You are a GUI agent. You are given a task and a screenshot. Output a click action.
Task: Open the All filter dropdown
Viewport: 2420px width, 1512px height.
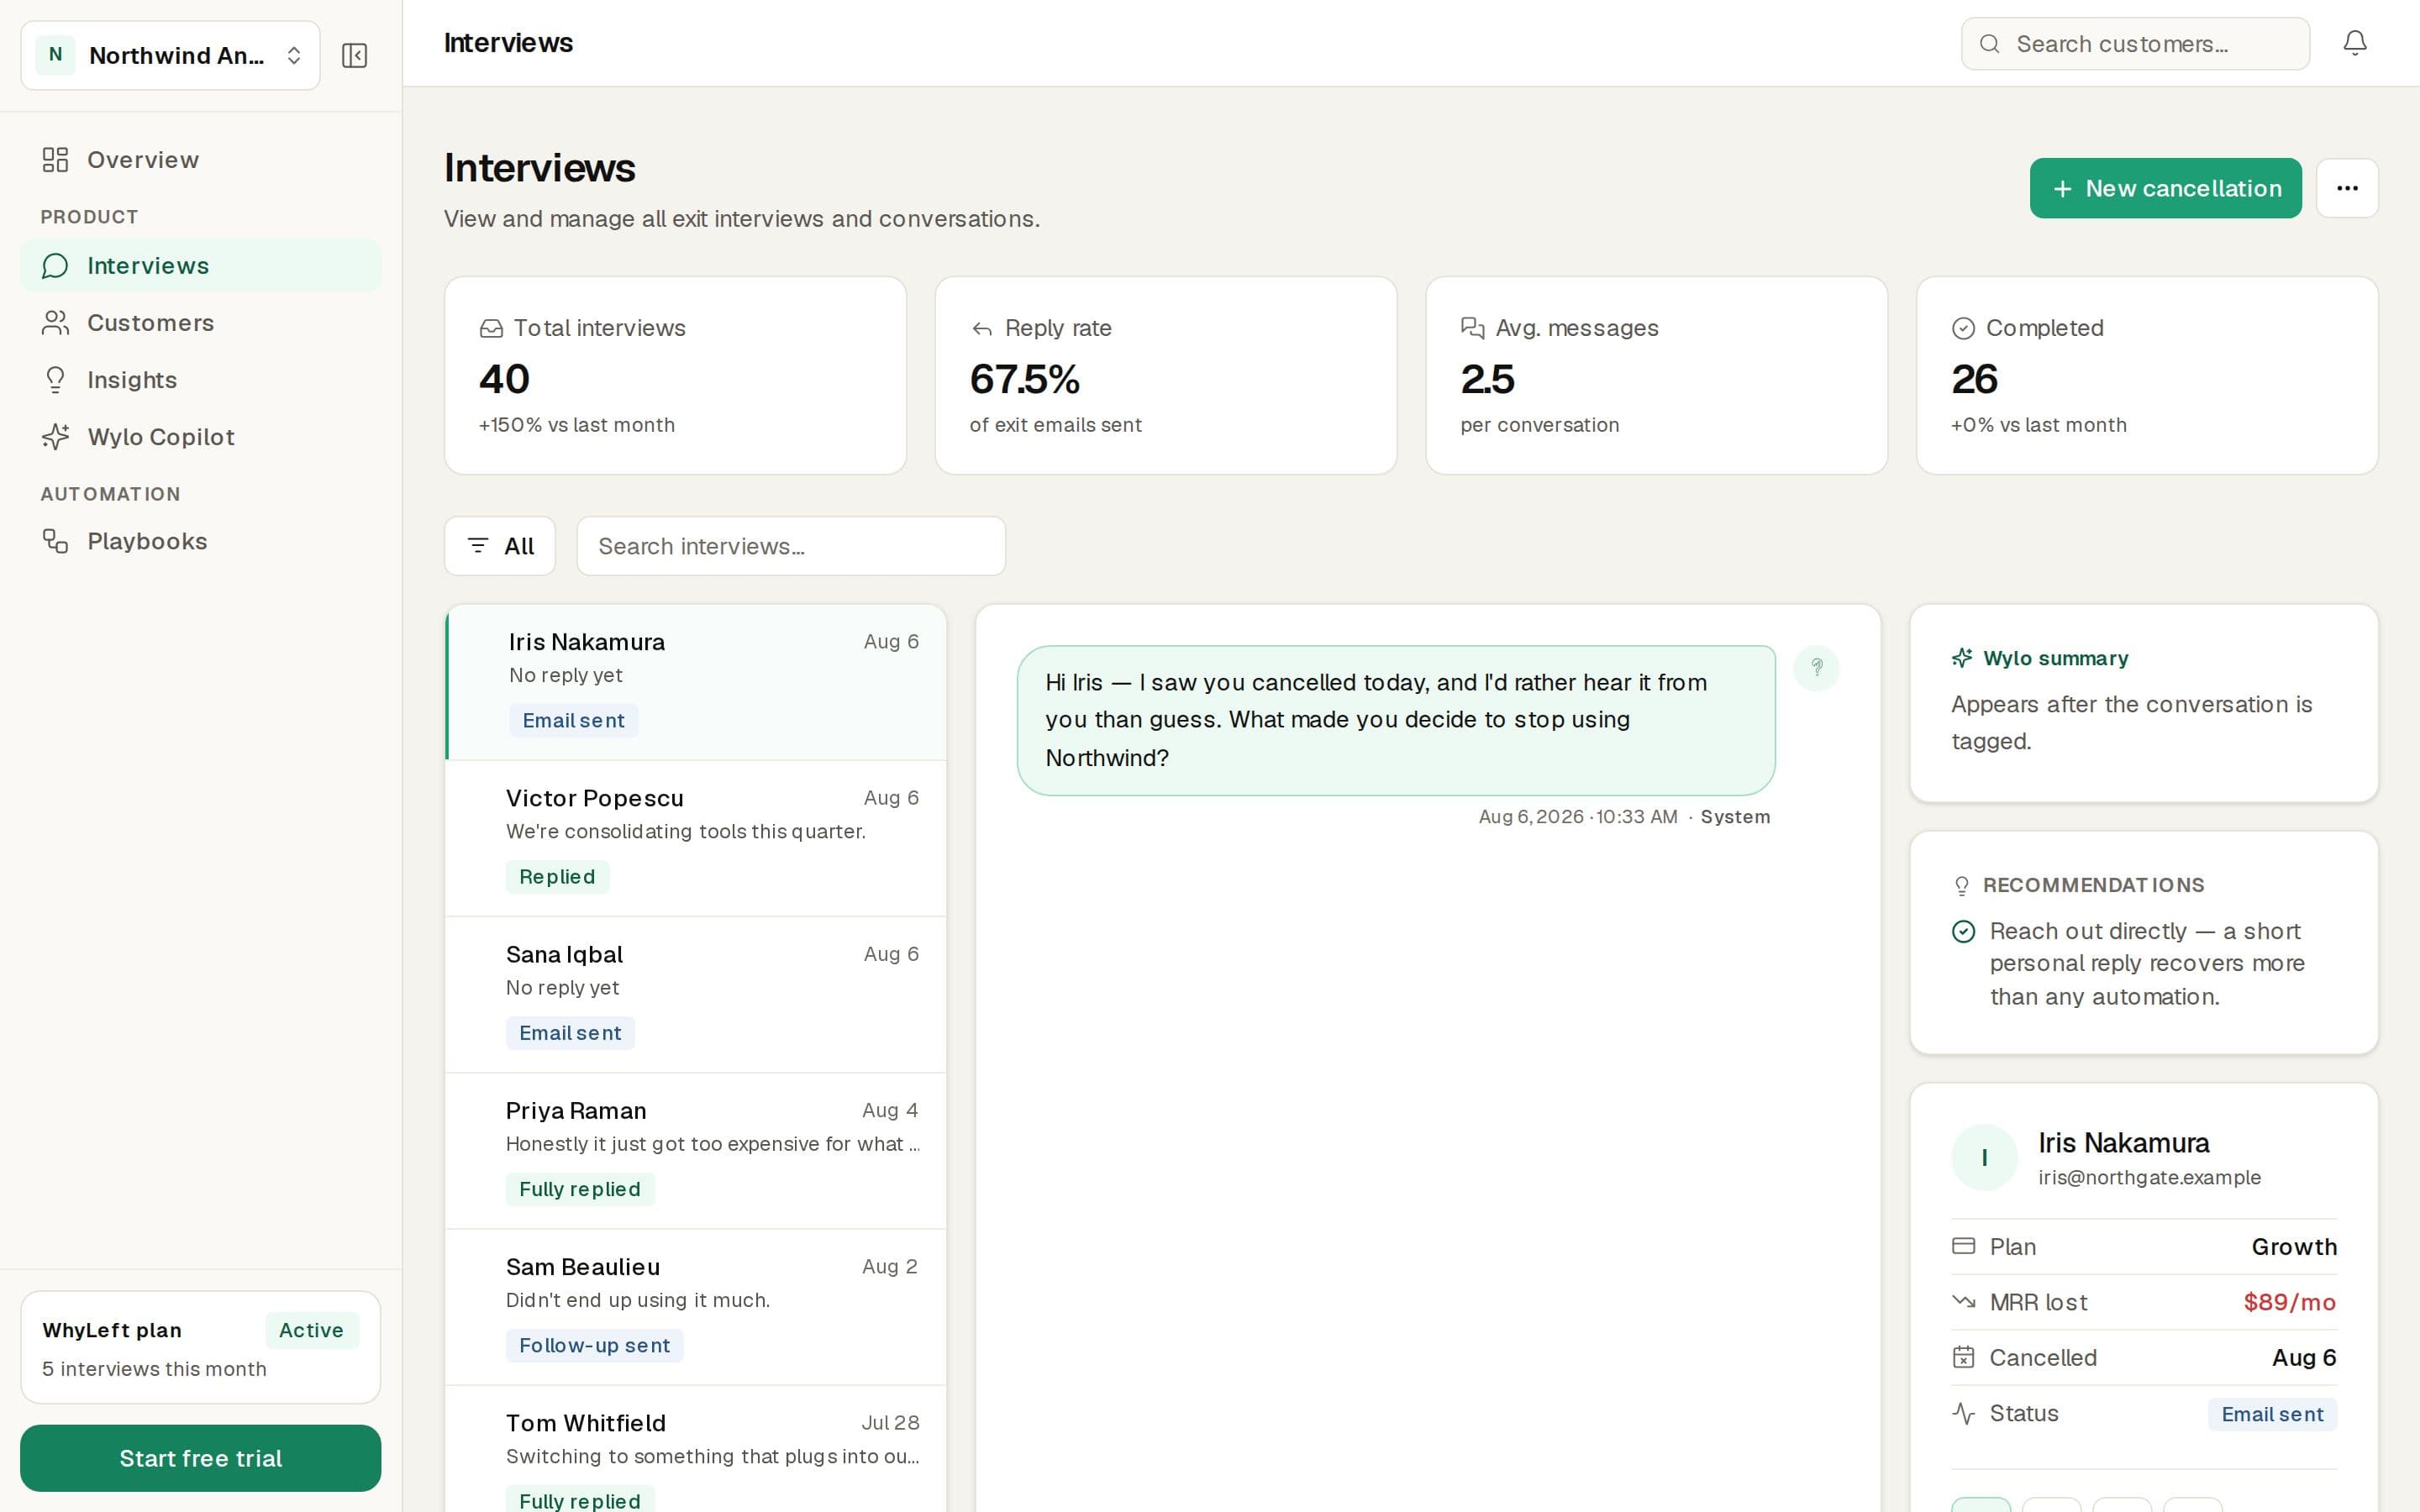coord(500,546)
